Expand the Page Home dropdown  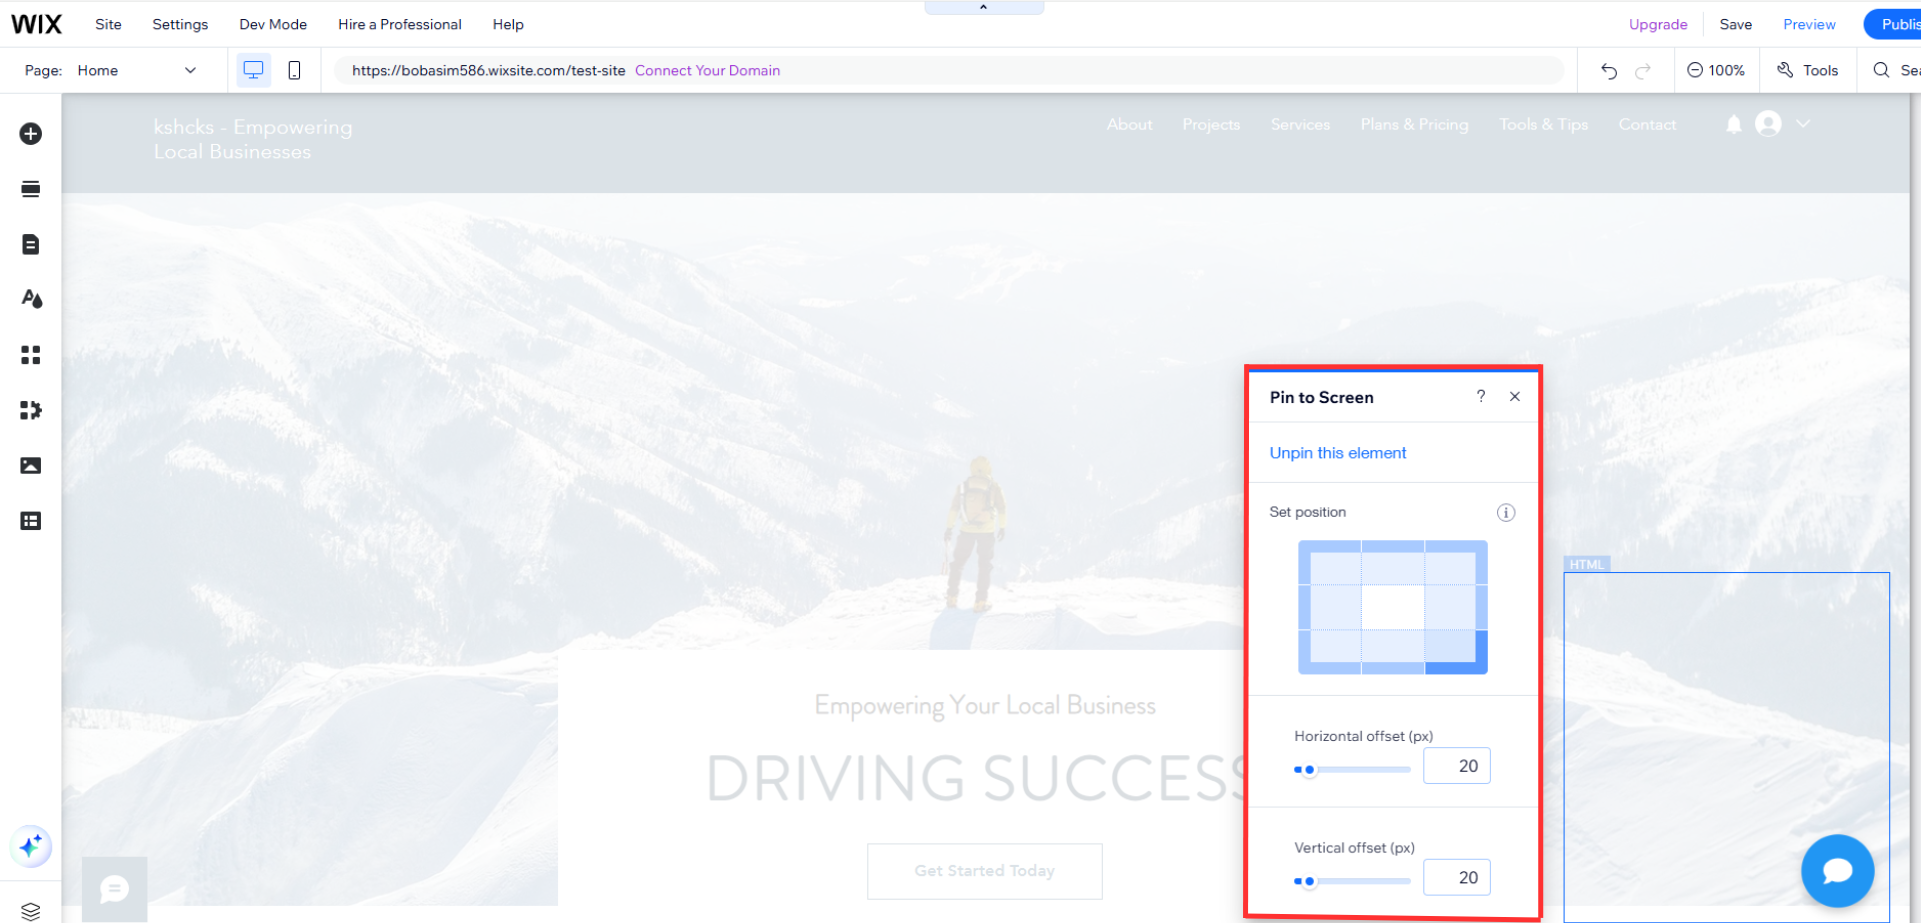coord(190,71)
